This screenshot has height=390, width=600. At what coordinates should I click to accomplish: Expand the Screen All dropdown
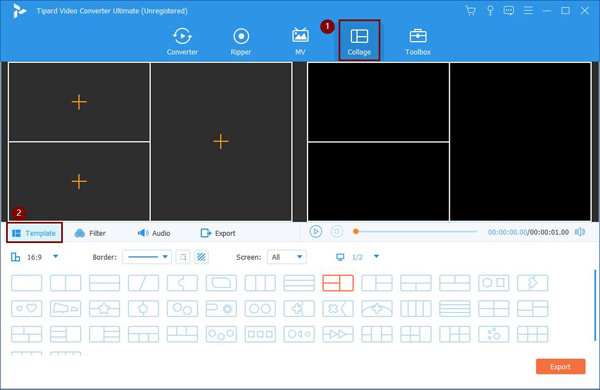tap(287, 257)
